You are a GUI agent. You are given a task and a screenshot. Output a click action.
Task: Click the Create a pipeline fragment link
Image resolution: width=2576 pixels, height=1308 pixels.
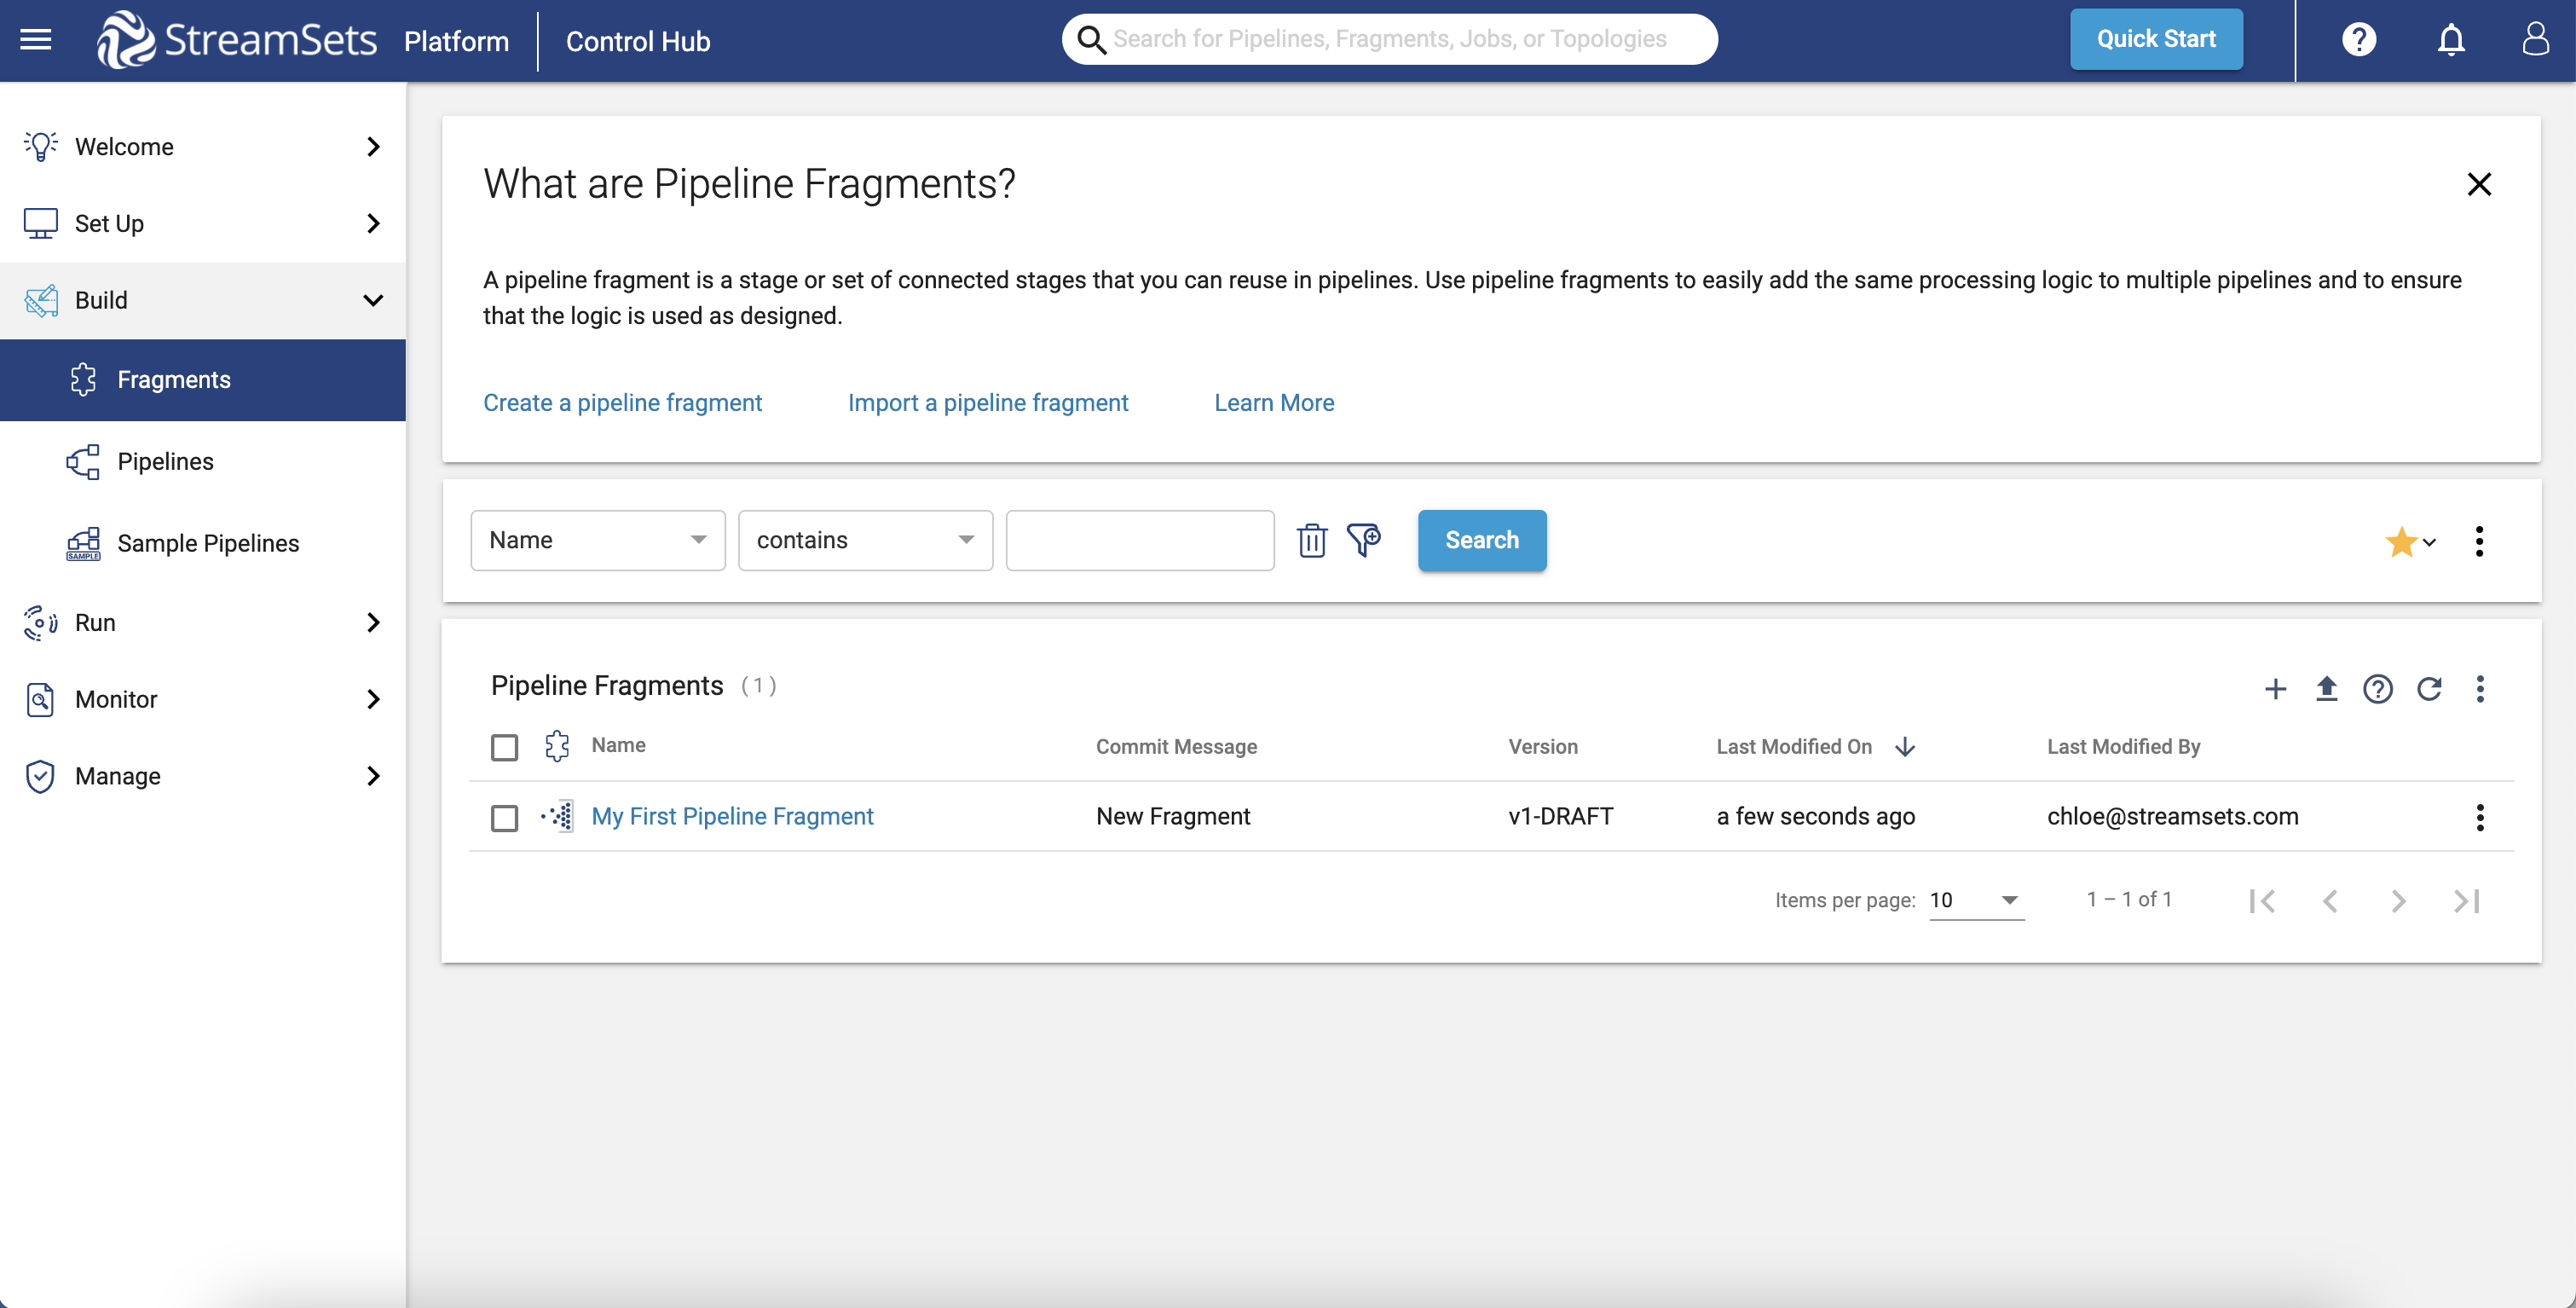point(622,402)
